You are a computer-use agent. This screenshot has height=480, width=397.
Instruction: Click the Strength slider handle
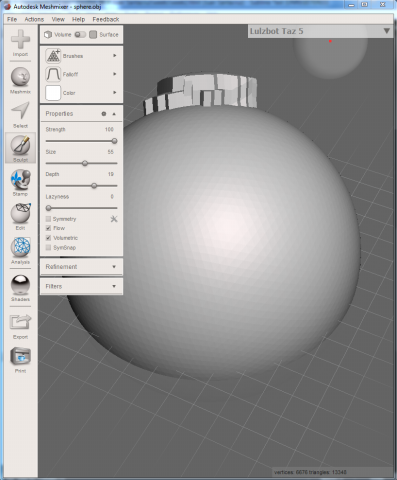pyautogui.click(x=114, y=141)
